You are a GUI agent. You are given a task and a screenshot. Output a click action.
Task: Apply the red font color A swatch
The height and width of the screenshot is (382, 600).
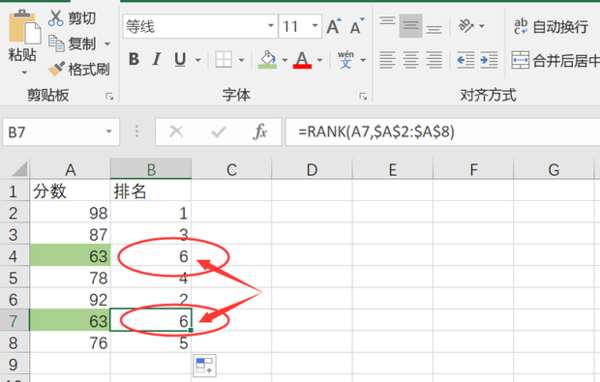(x=302, y=60)
